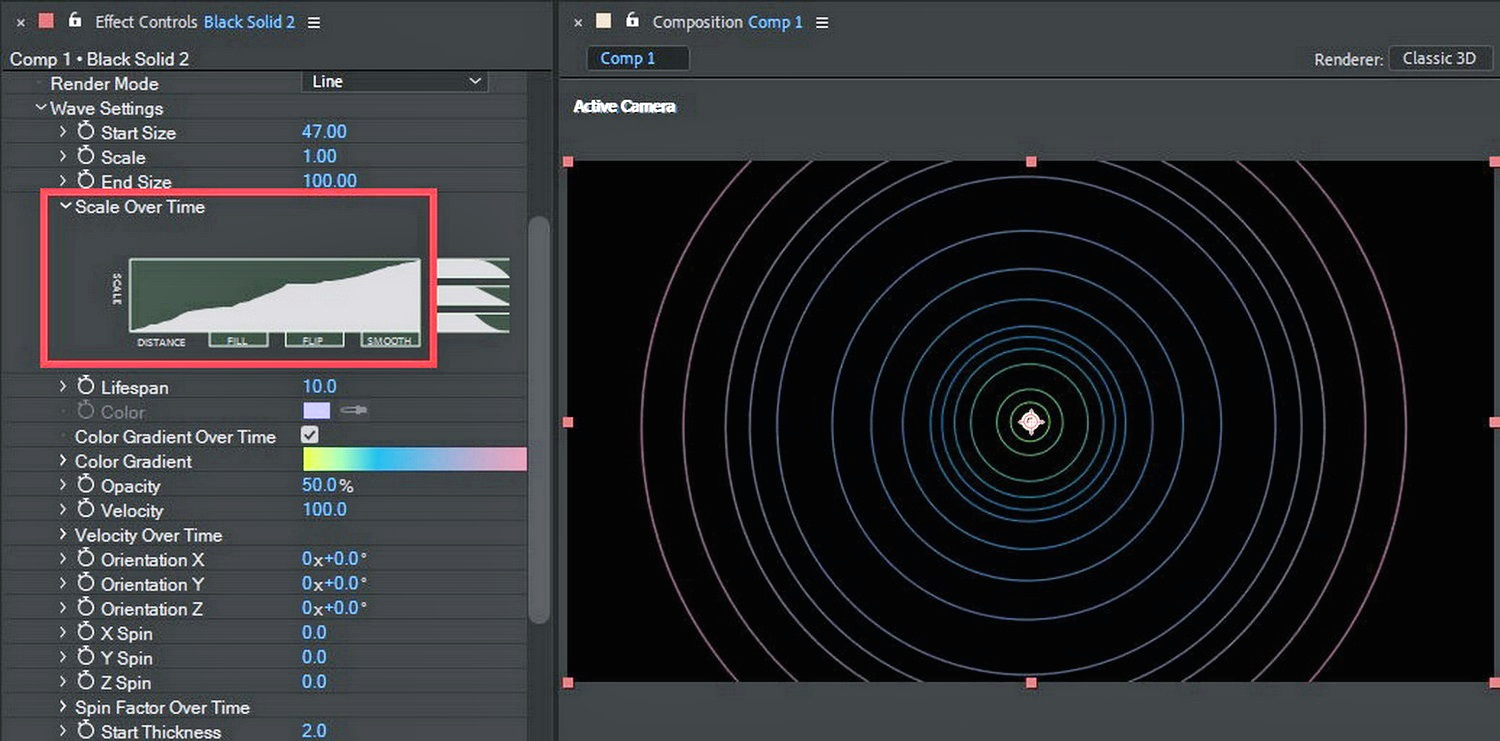
Task: Click the red label color of Effect Controls
Action: (x=46, y=21)
